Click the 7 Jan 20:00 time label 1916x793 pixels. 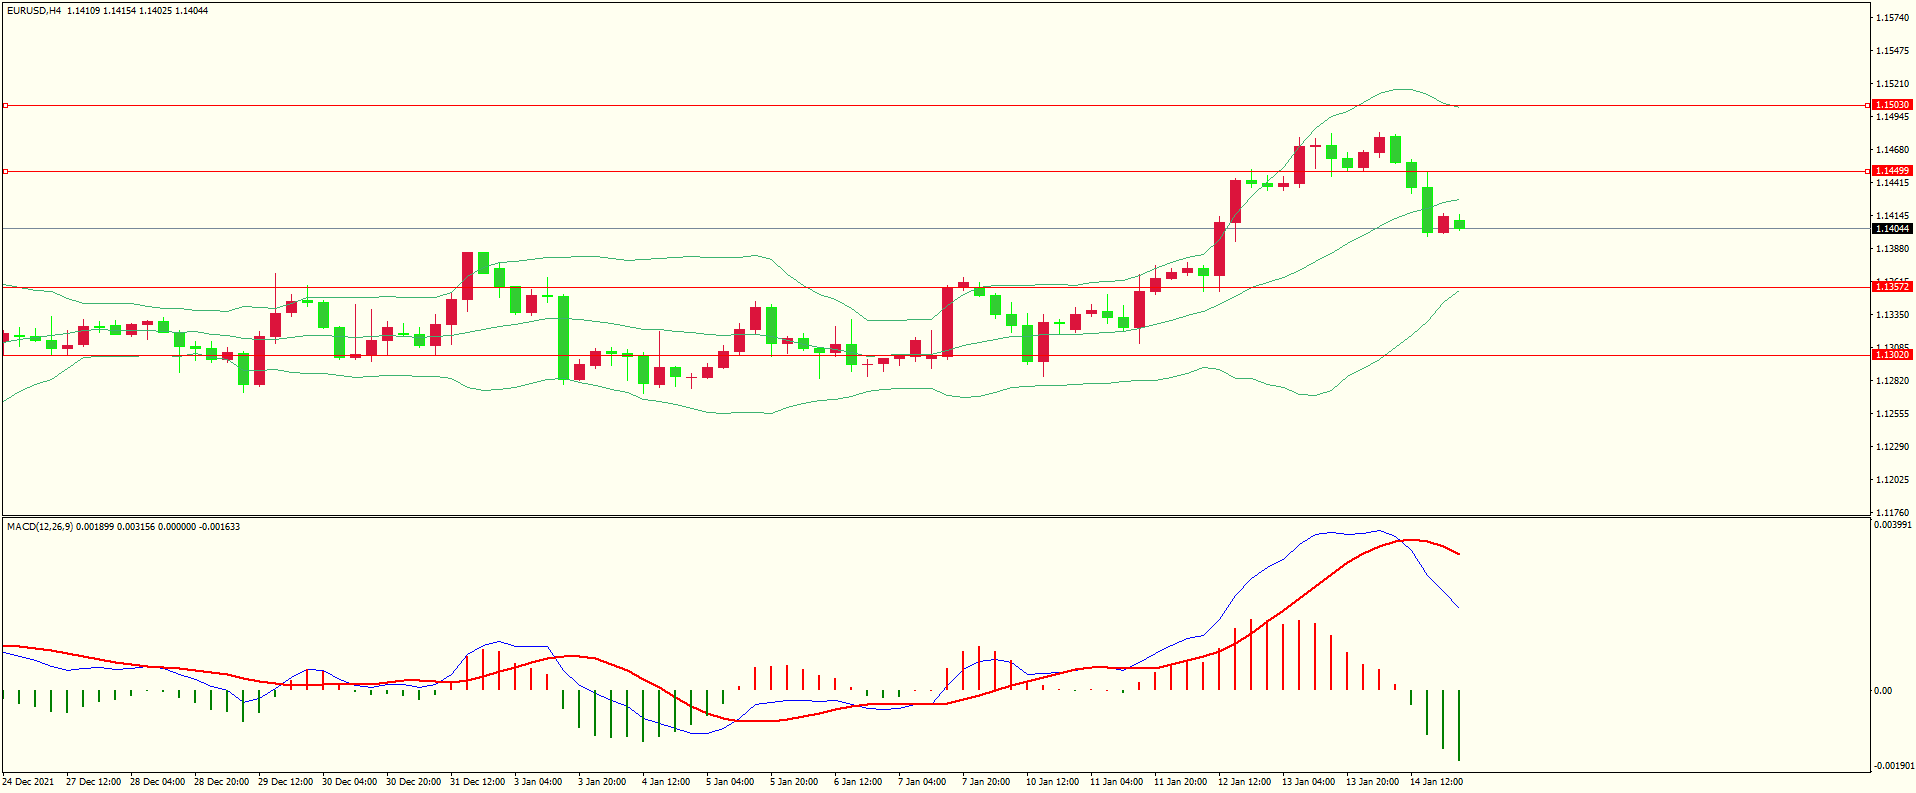tap(986, 782)
